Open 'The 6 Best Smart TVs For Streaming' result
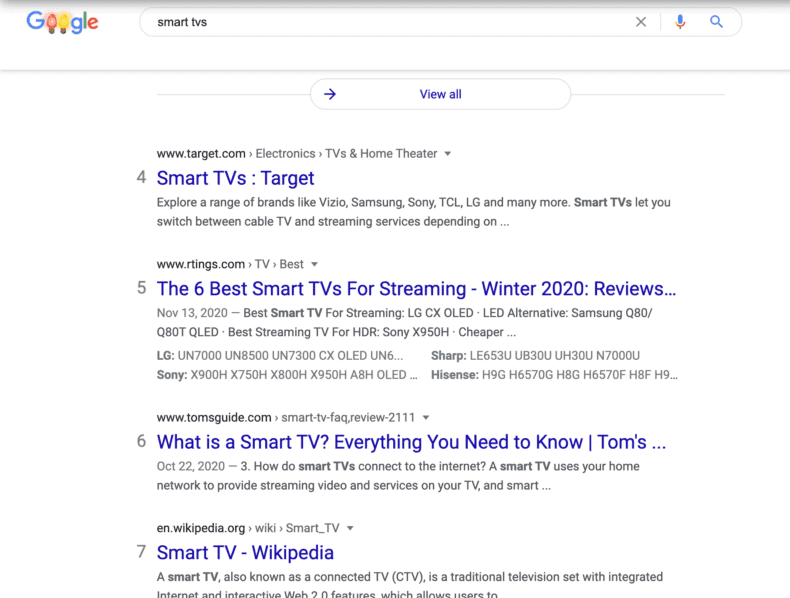Image resolution: width=790 pixels, height=598 pixels. (x=416, y=289)
